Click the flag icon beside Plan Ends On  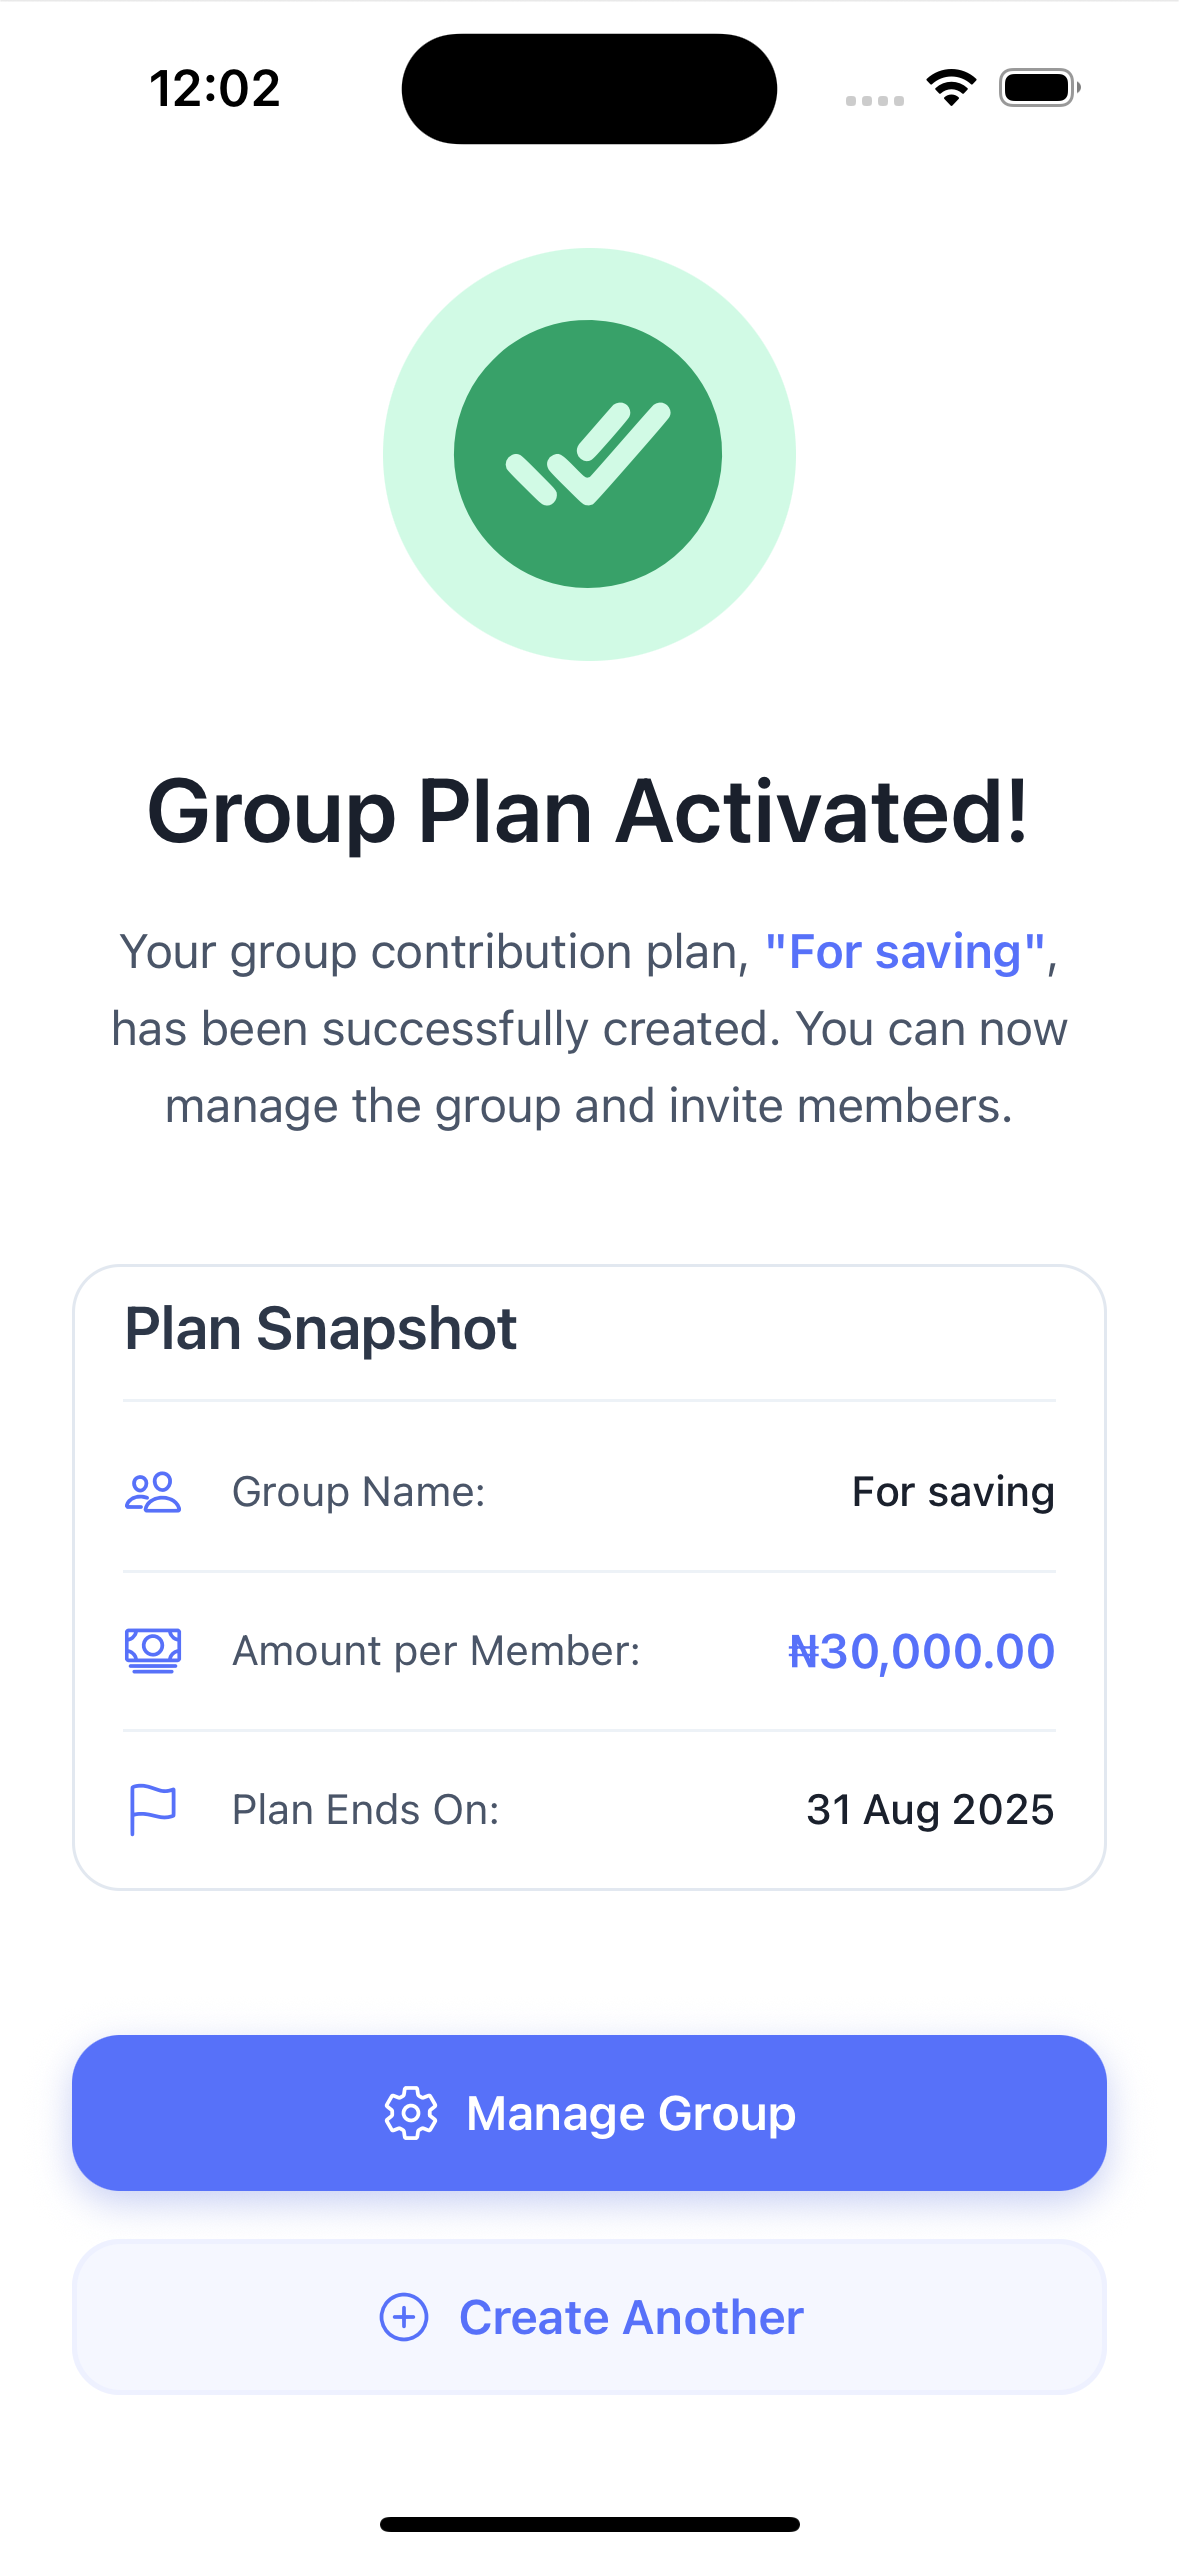click(x=152, y=1809)
